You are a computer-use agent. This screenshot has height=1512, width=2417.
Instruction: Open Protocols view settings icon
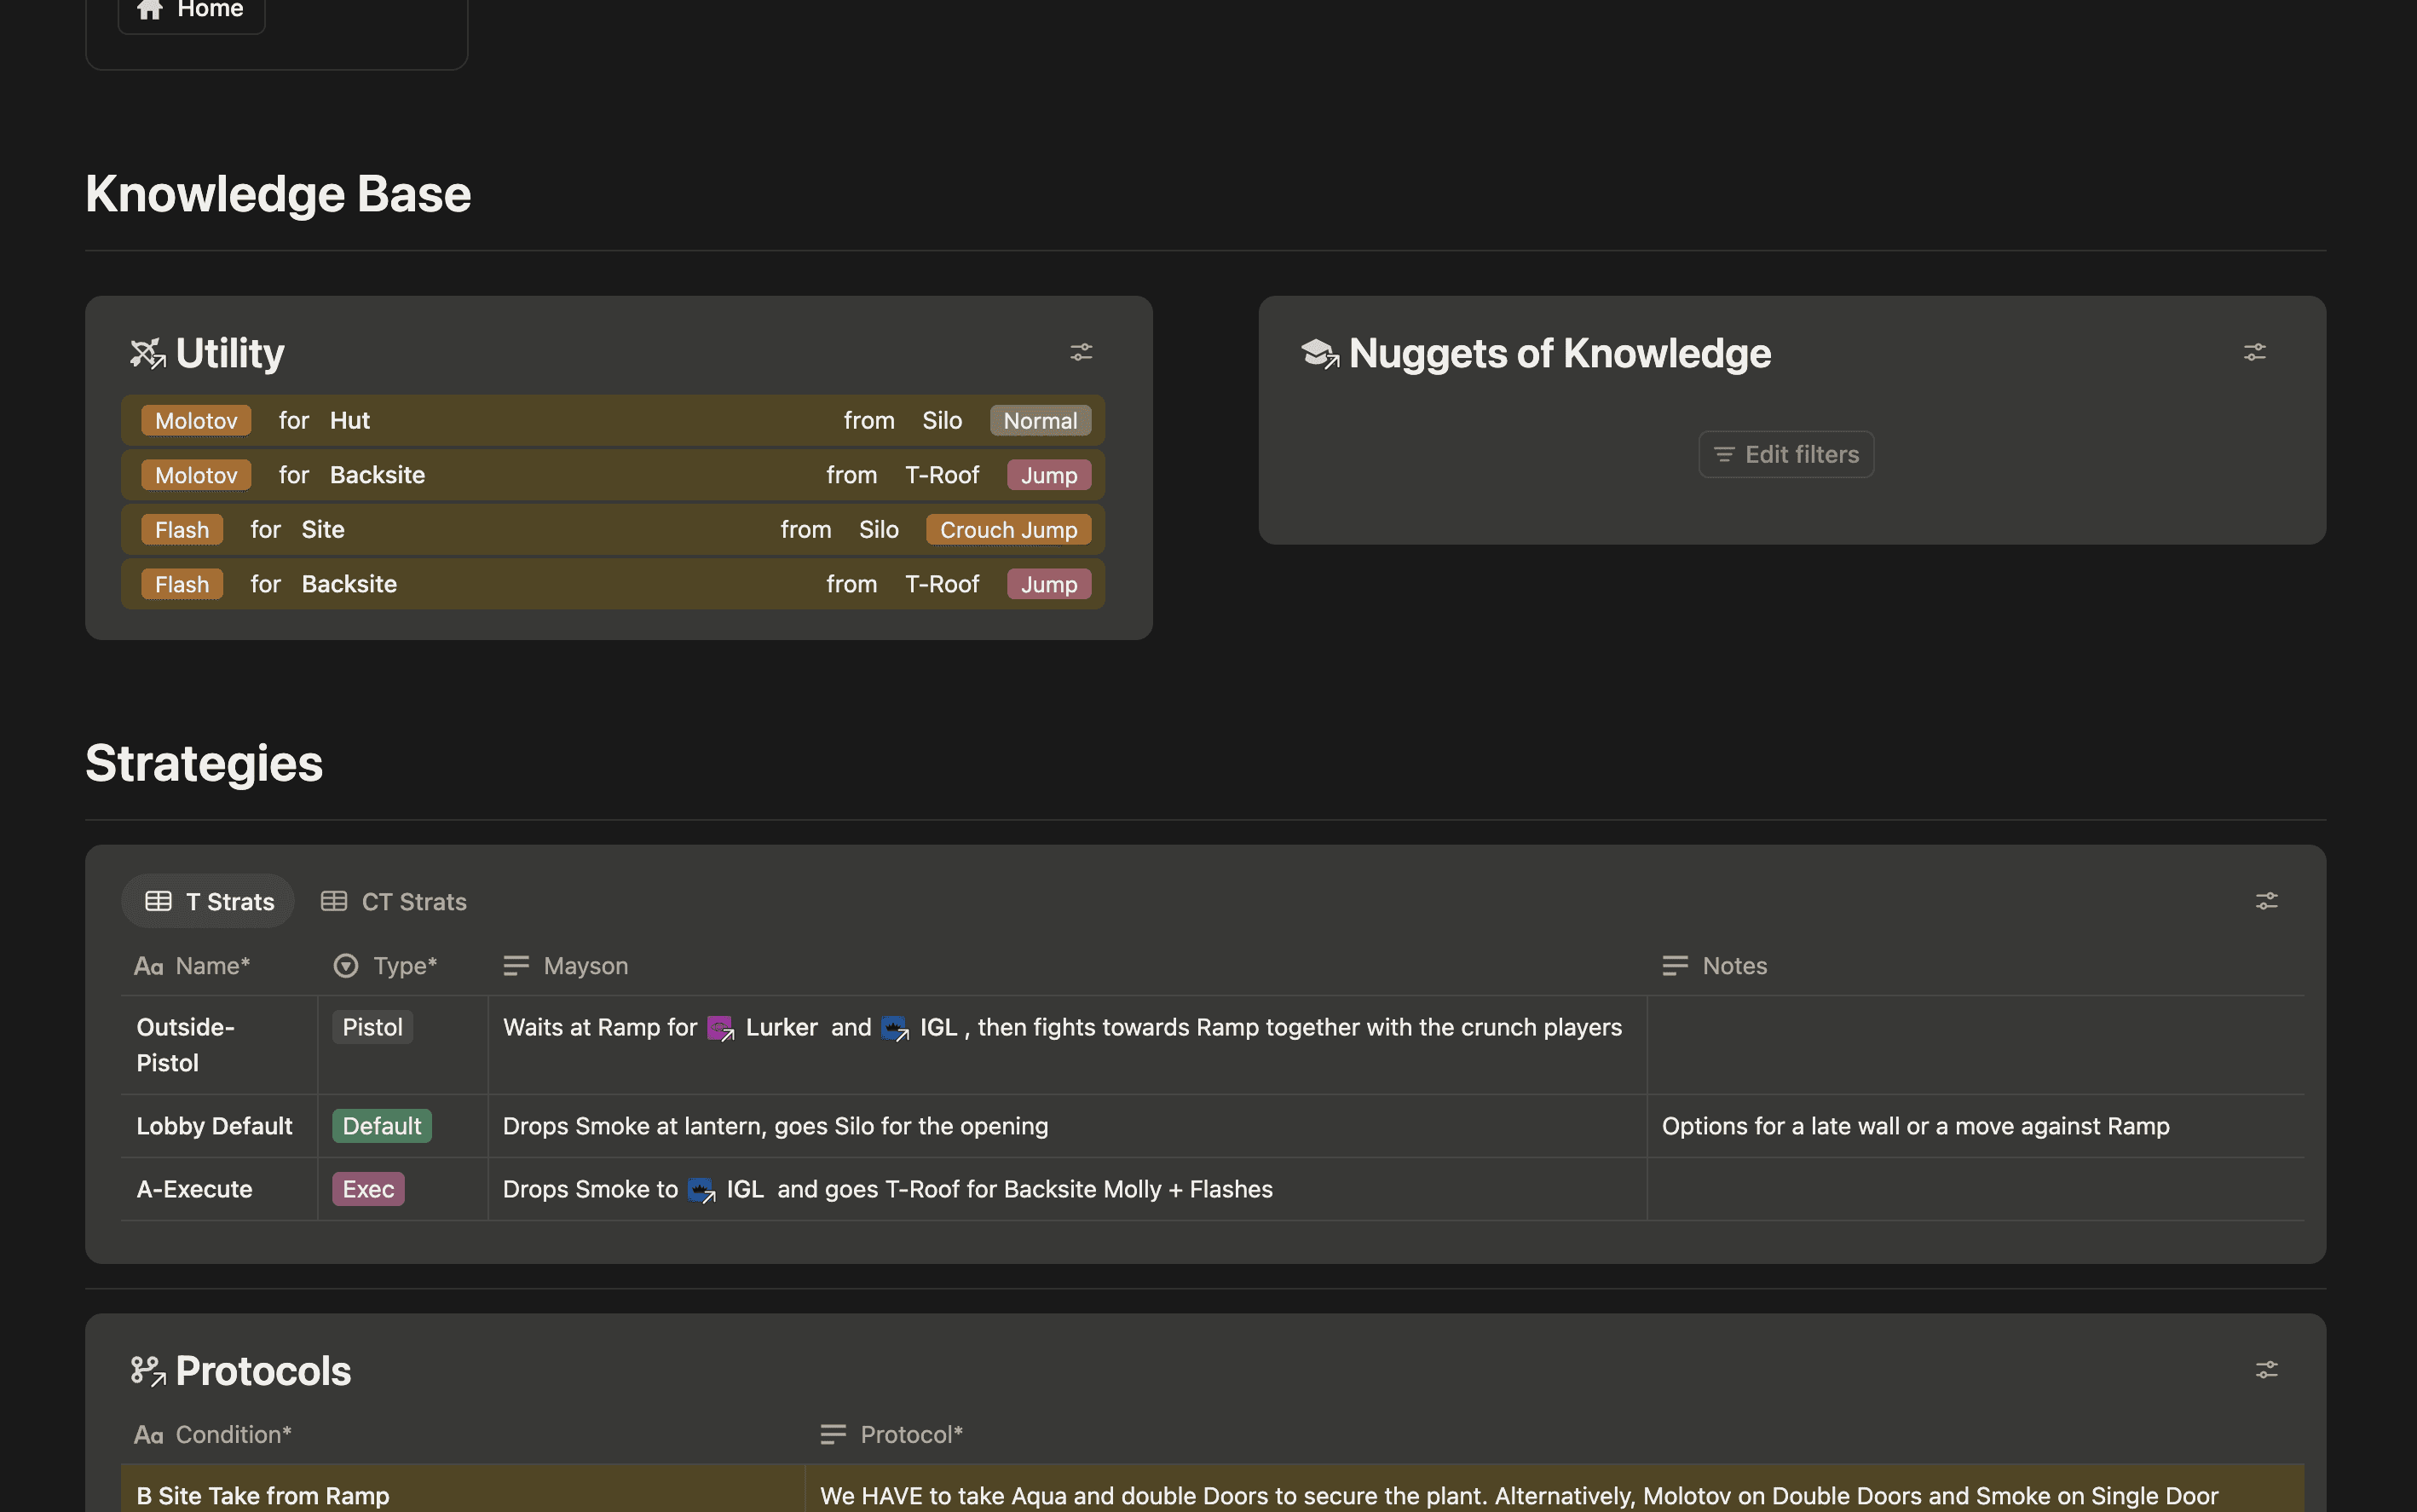2266,1369
